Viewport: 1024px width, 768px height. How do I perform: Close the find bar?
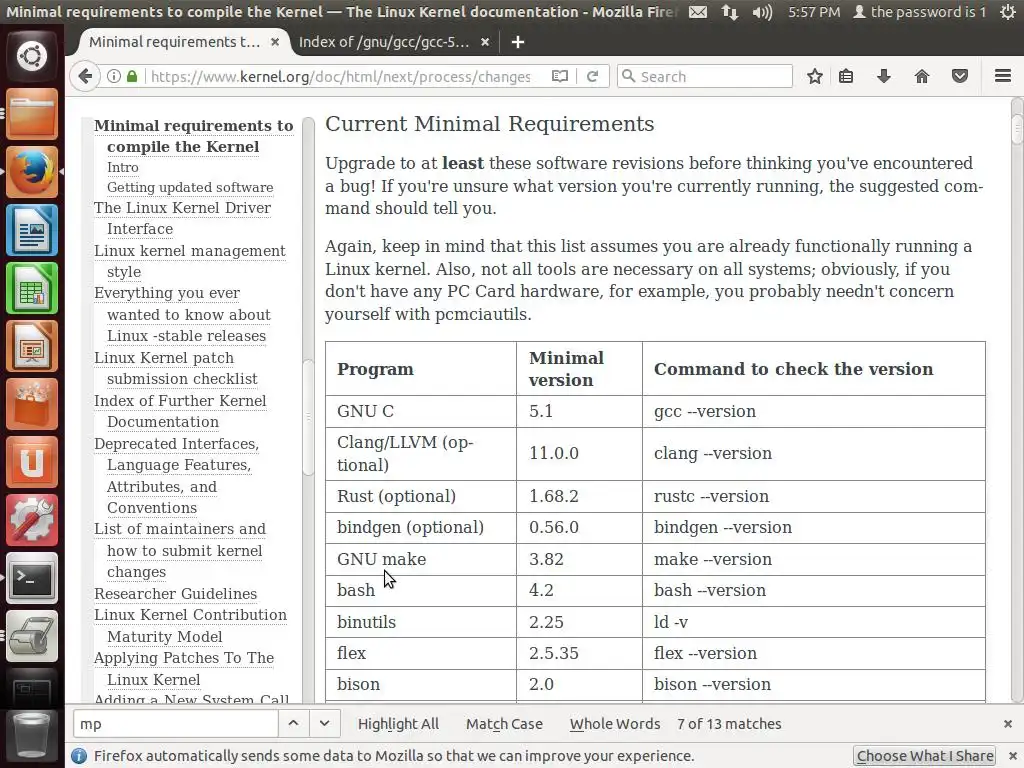click(1008, 724)
